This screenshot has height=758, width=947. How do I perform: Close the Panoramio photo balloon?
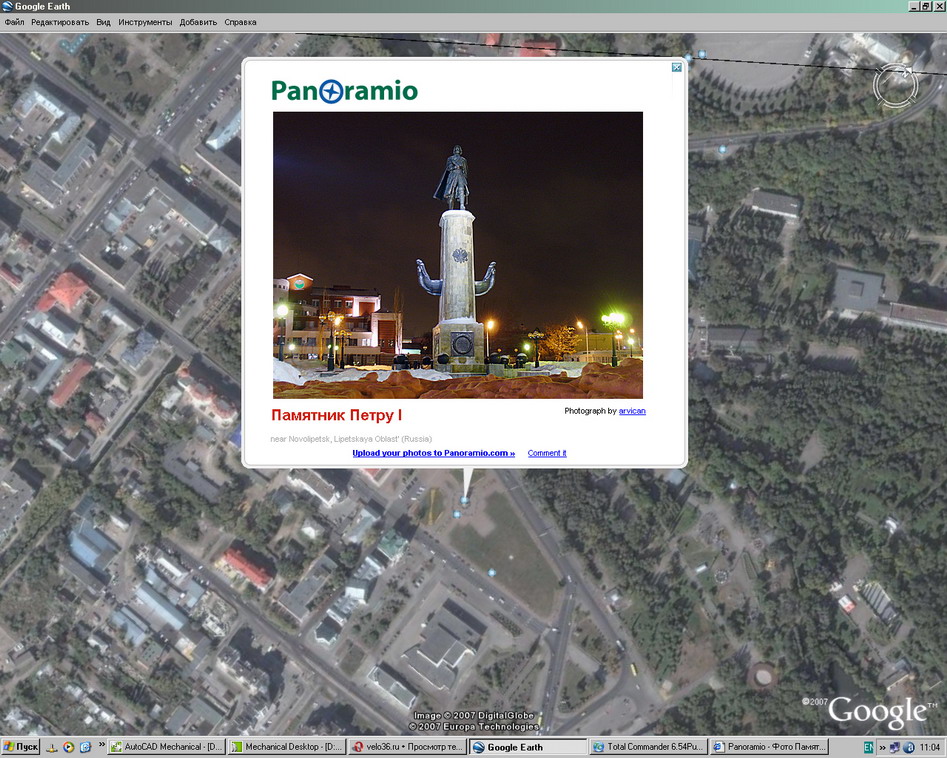click(677, 68)
